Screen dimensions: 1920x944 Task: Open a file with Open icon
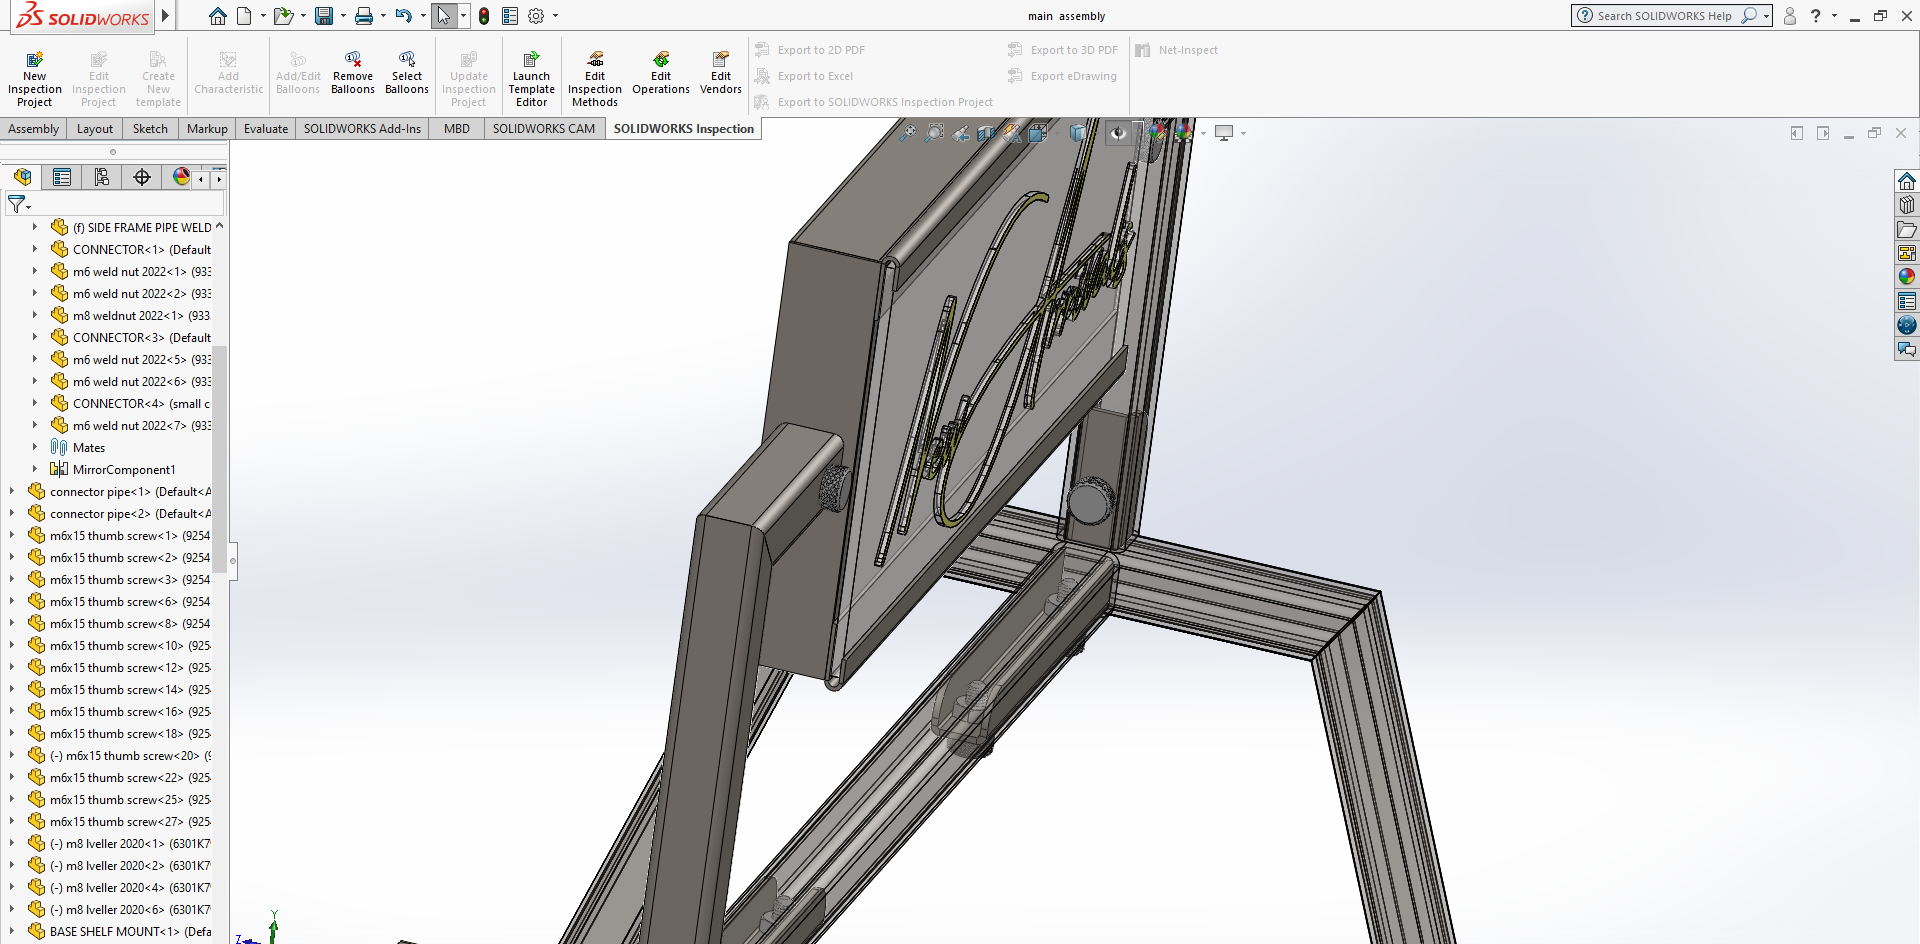click(x=283, y=16)
